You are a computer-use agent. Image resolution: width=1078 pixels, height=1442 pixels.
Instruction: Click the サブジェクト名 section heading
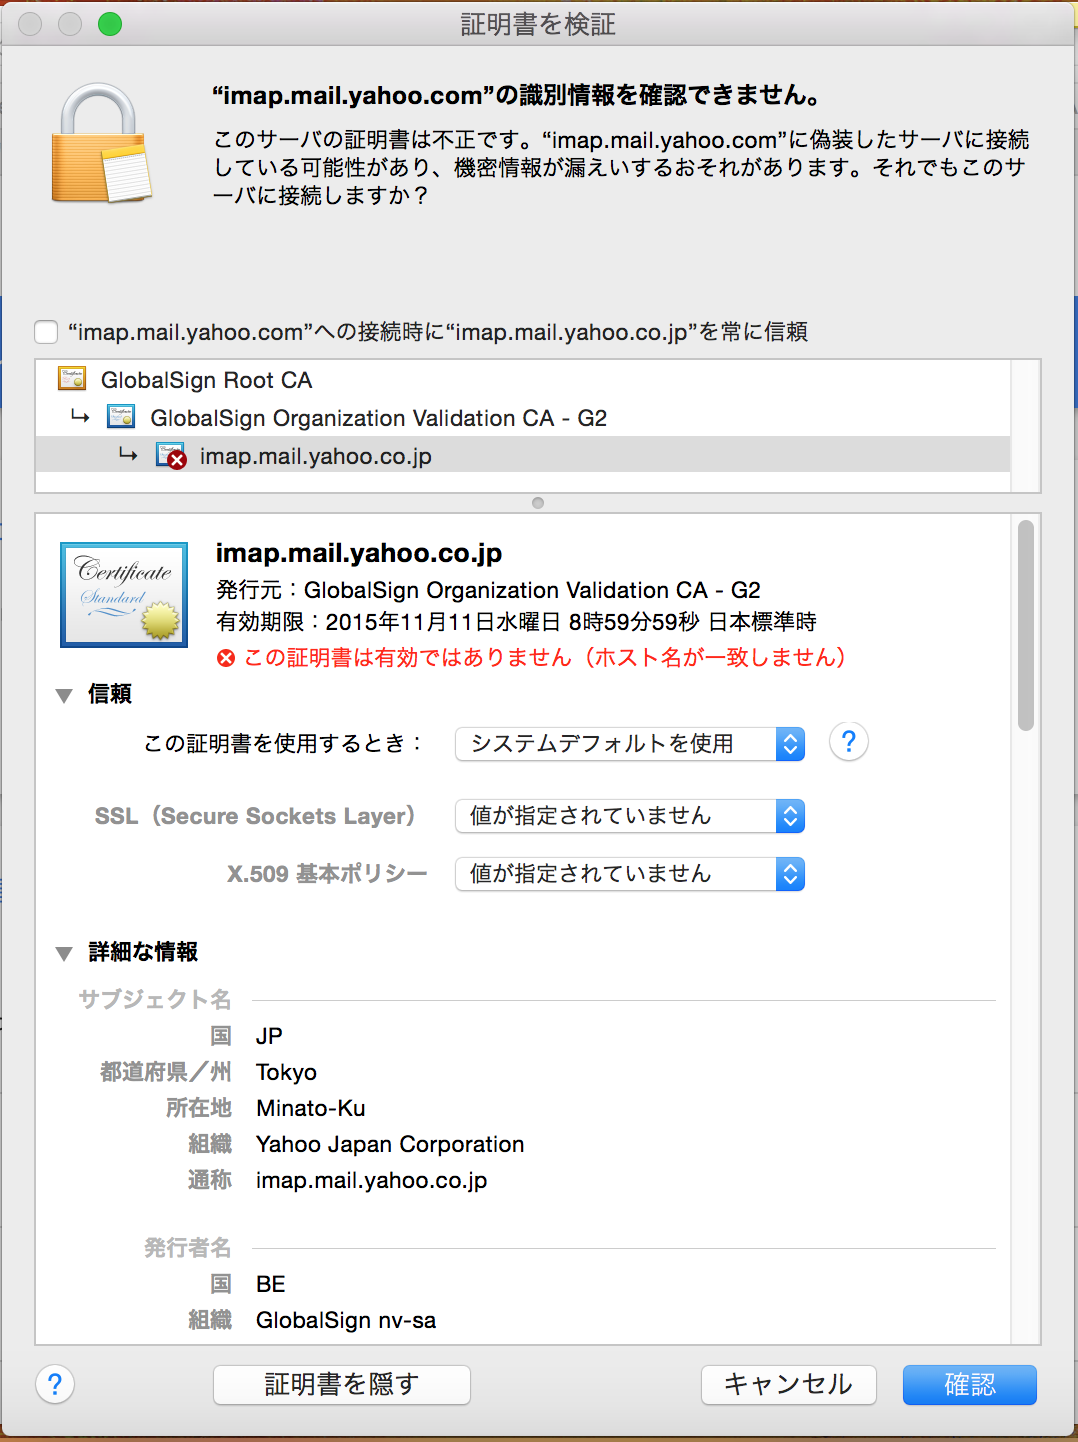coord(155,999)
